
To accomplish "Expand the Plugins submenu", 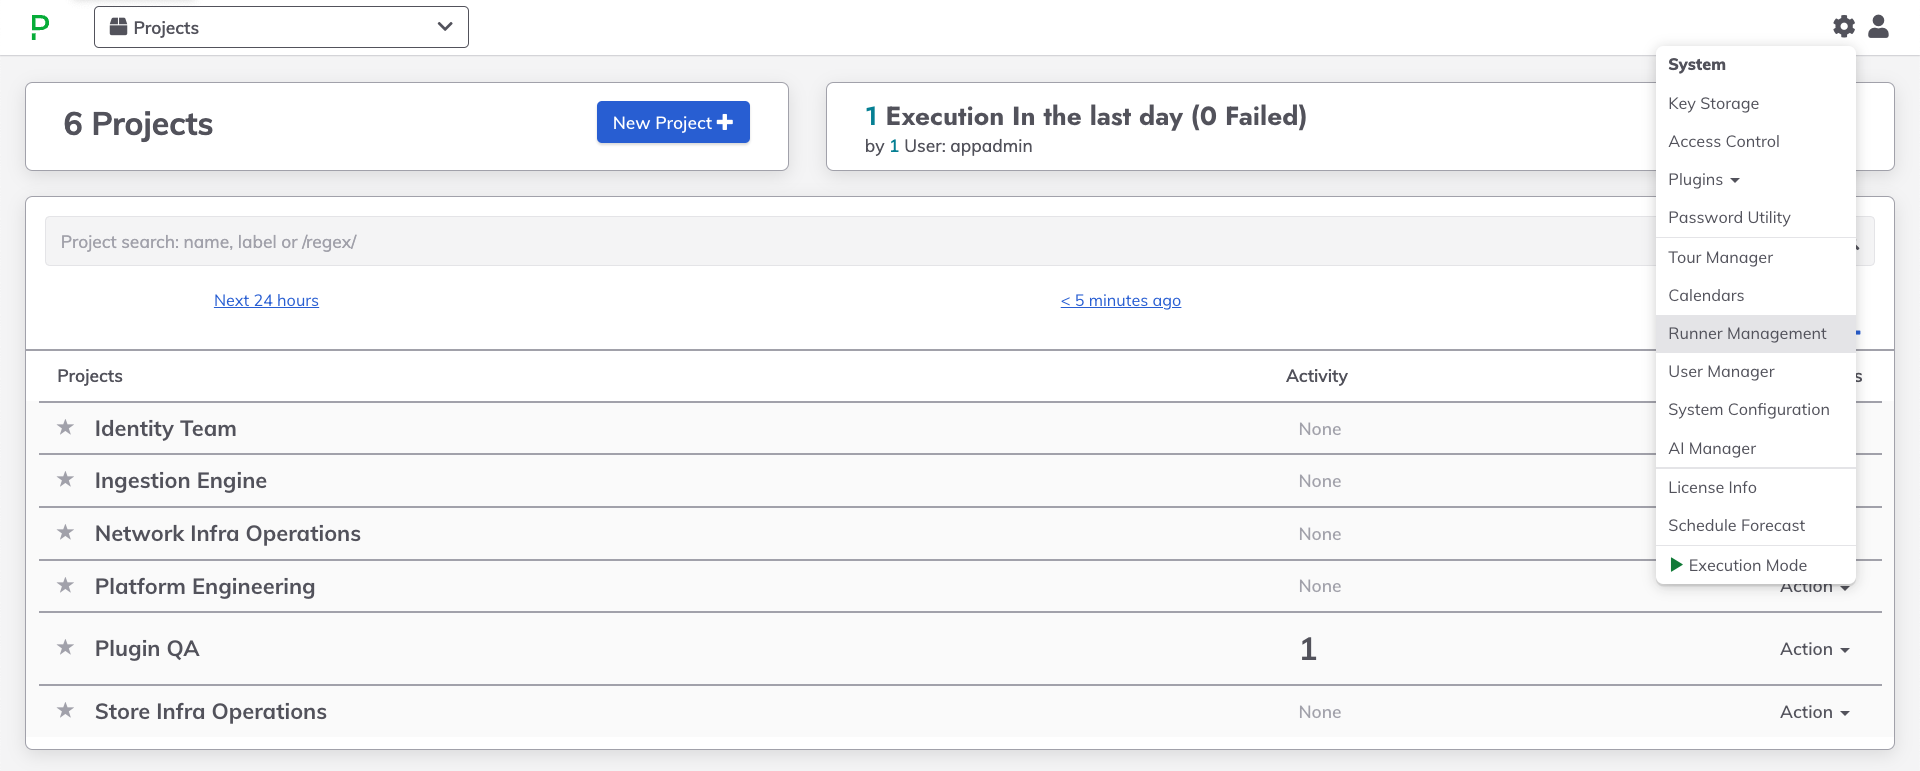I will pyautogui.click(x=1704, y=180).
